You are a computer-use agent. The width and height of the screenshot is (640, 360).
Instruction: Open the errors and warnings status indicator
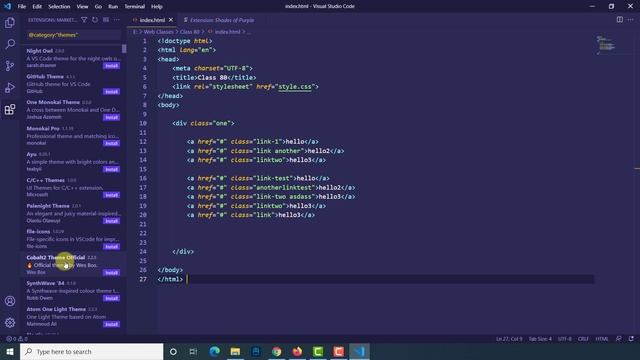(16, 339)
